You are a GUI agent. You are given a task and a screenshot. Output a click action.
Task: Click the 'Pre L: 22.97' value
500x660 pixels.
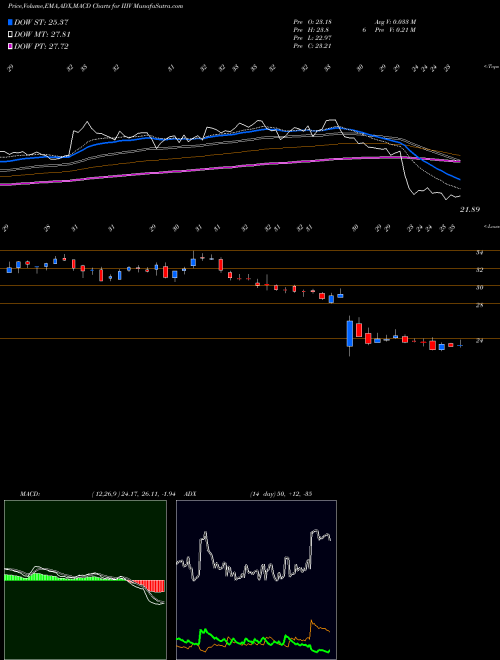[x=313, y=38]
